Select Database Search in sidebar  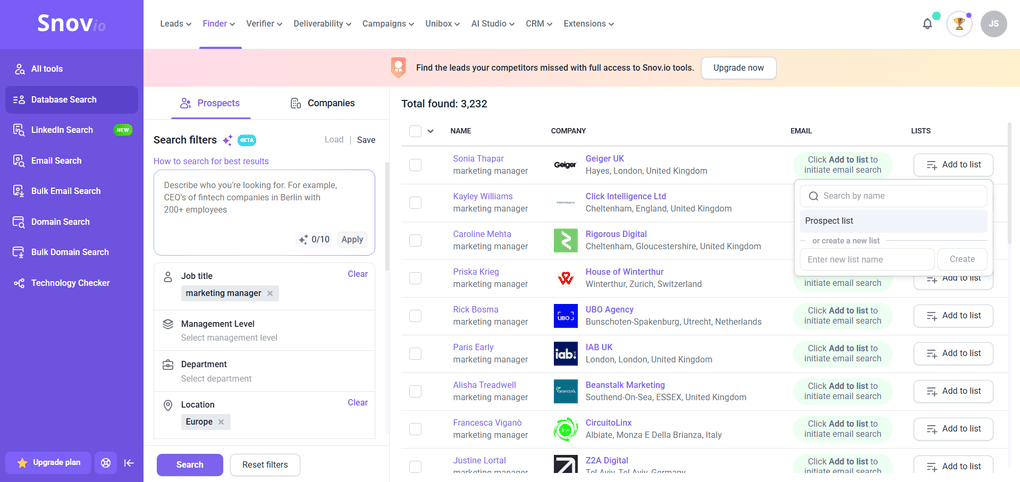click(x=72, y=100)
